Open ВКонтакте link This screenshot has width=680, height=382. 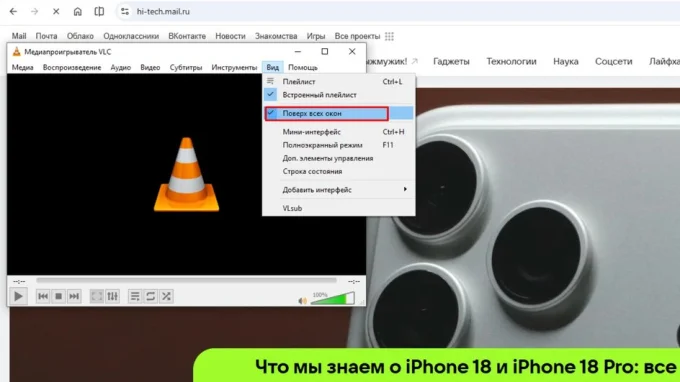tap(187, 36)
